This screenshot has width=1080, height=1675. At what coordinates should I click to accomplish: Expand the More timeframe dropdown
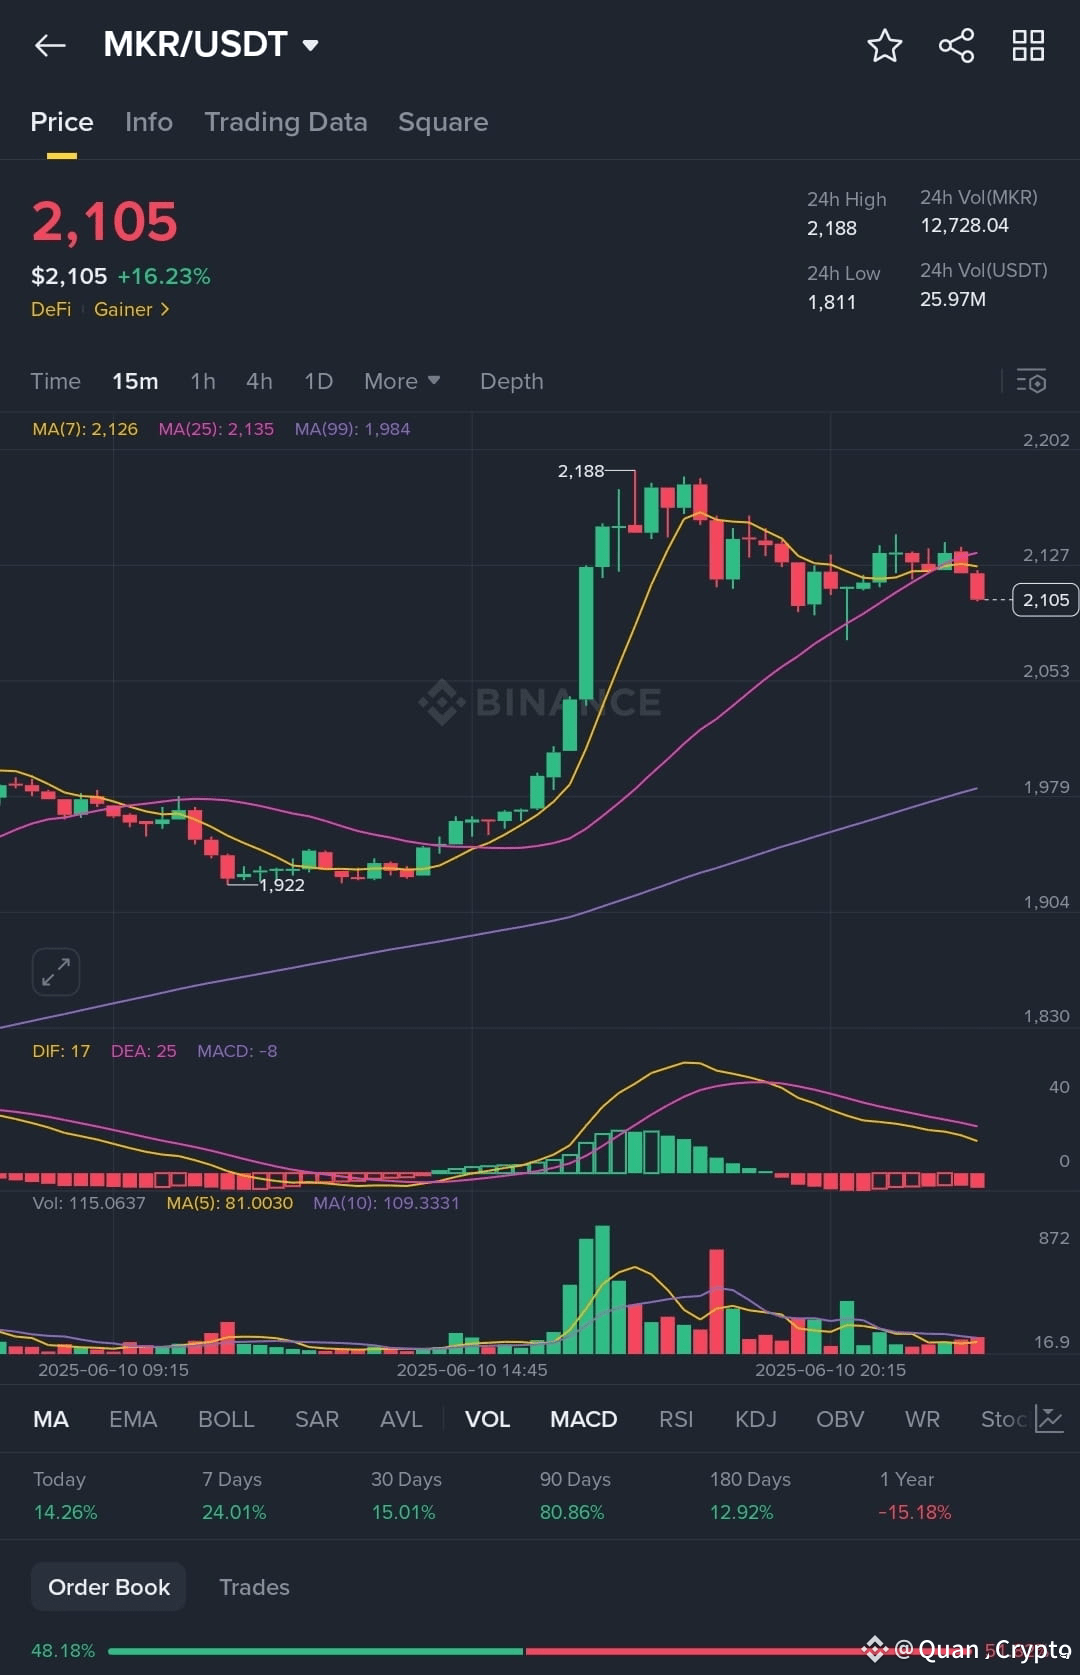click(x=402, y=381)
